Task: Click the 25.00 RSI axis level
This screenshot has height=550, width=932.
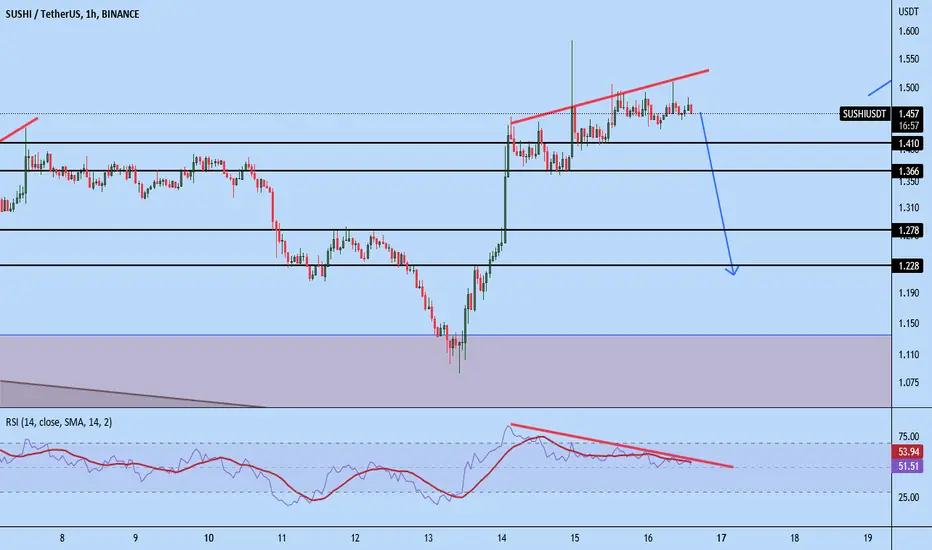Action: (909, 497)
